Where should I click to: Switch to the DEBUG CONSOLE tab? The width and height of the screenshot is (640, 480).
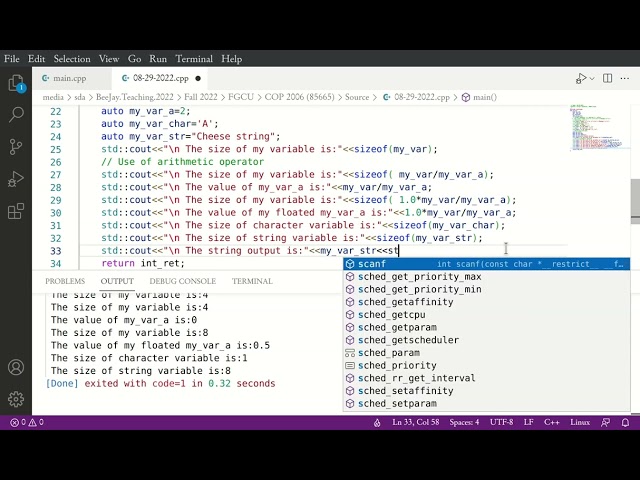point(182,281)
